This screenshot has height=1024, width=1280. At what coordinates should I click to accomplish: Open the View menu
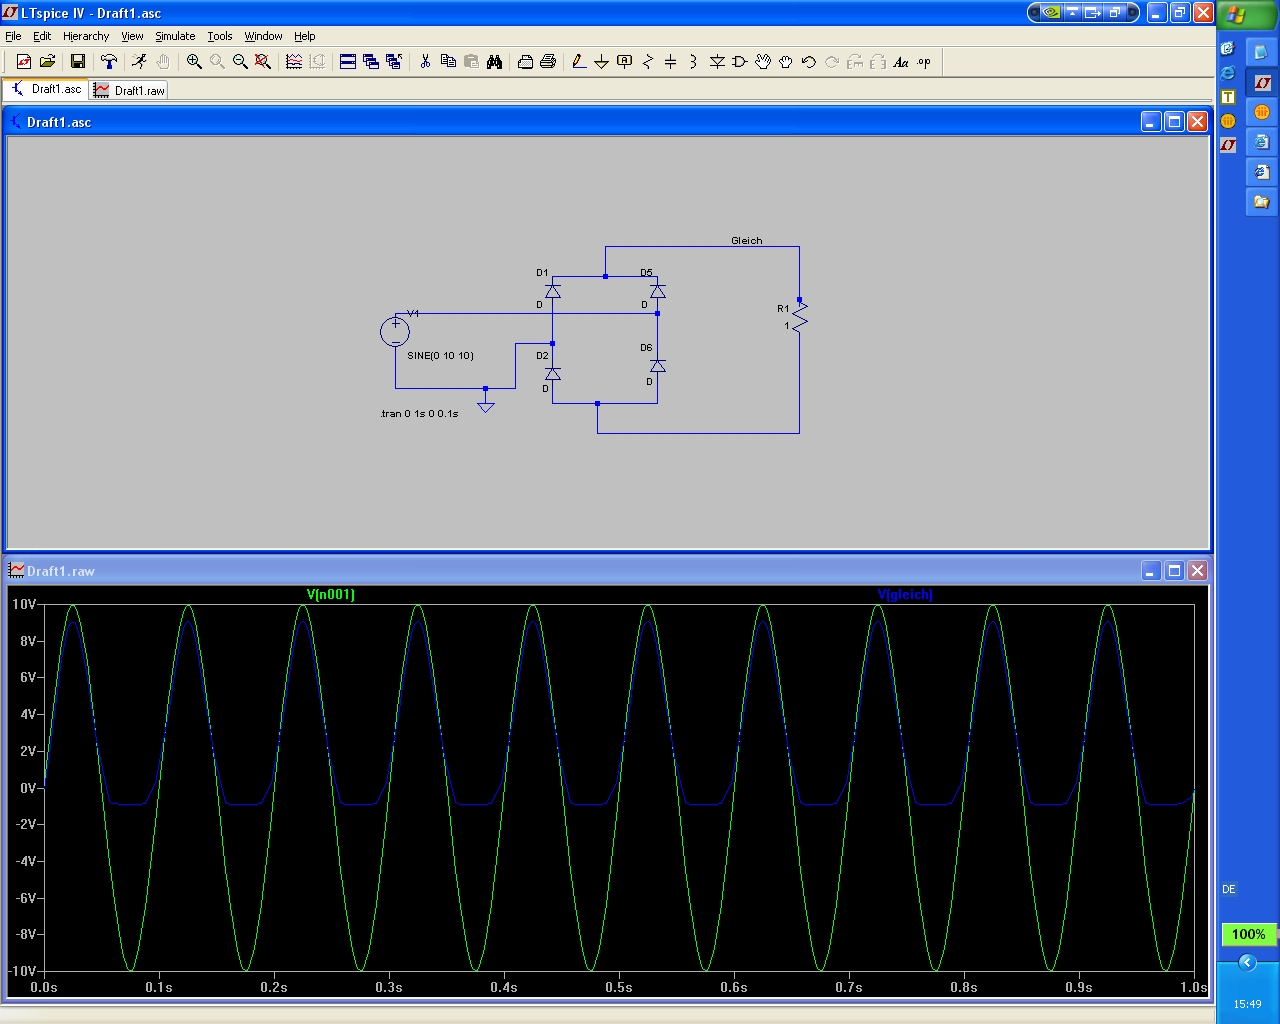pos(132,36)
